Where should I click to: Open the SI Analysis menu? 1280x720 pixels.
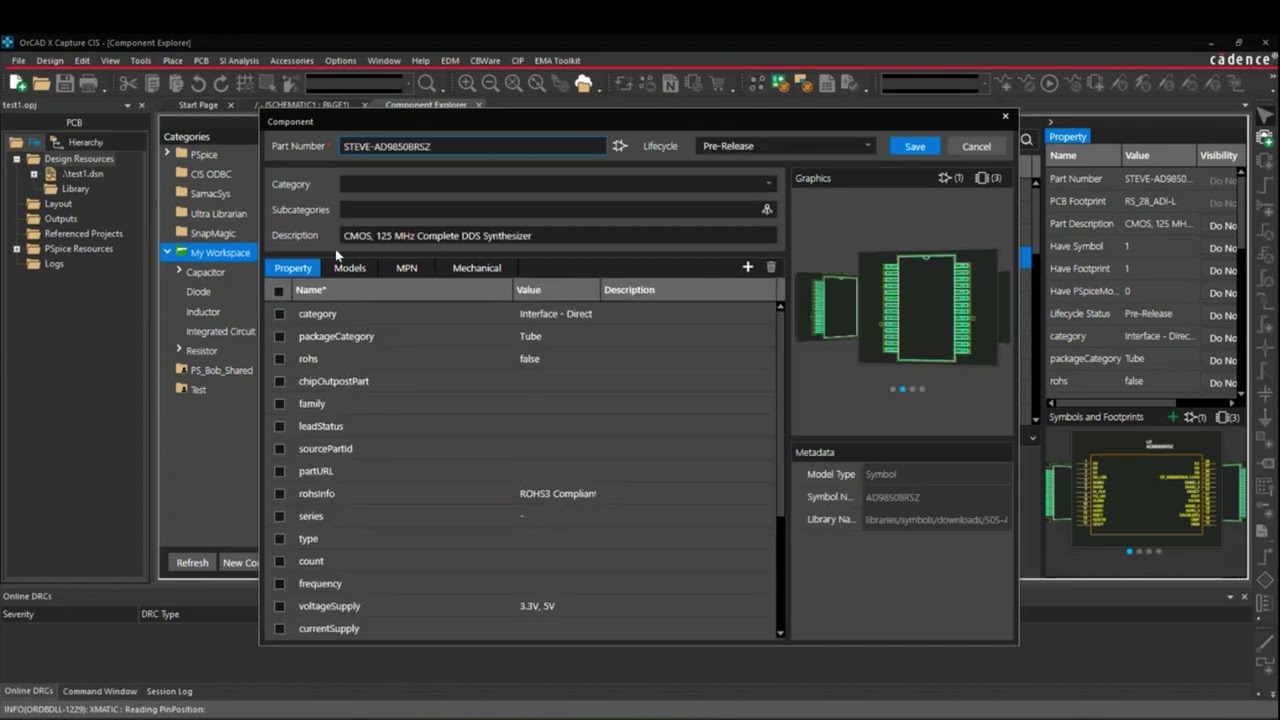pos(239,61)
